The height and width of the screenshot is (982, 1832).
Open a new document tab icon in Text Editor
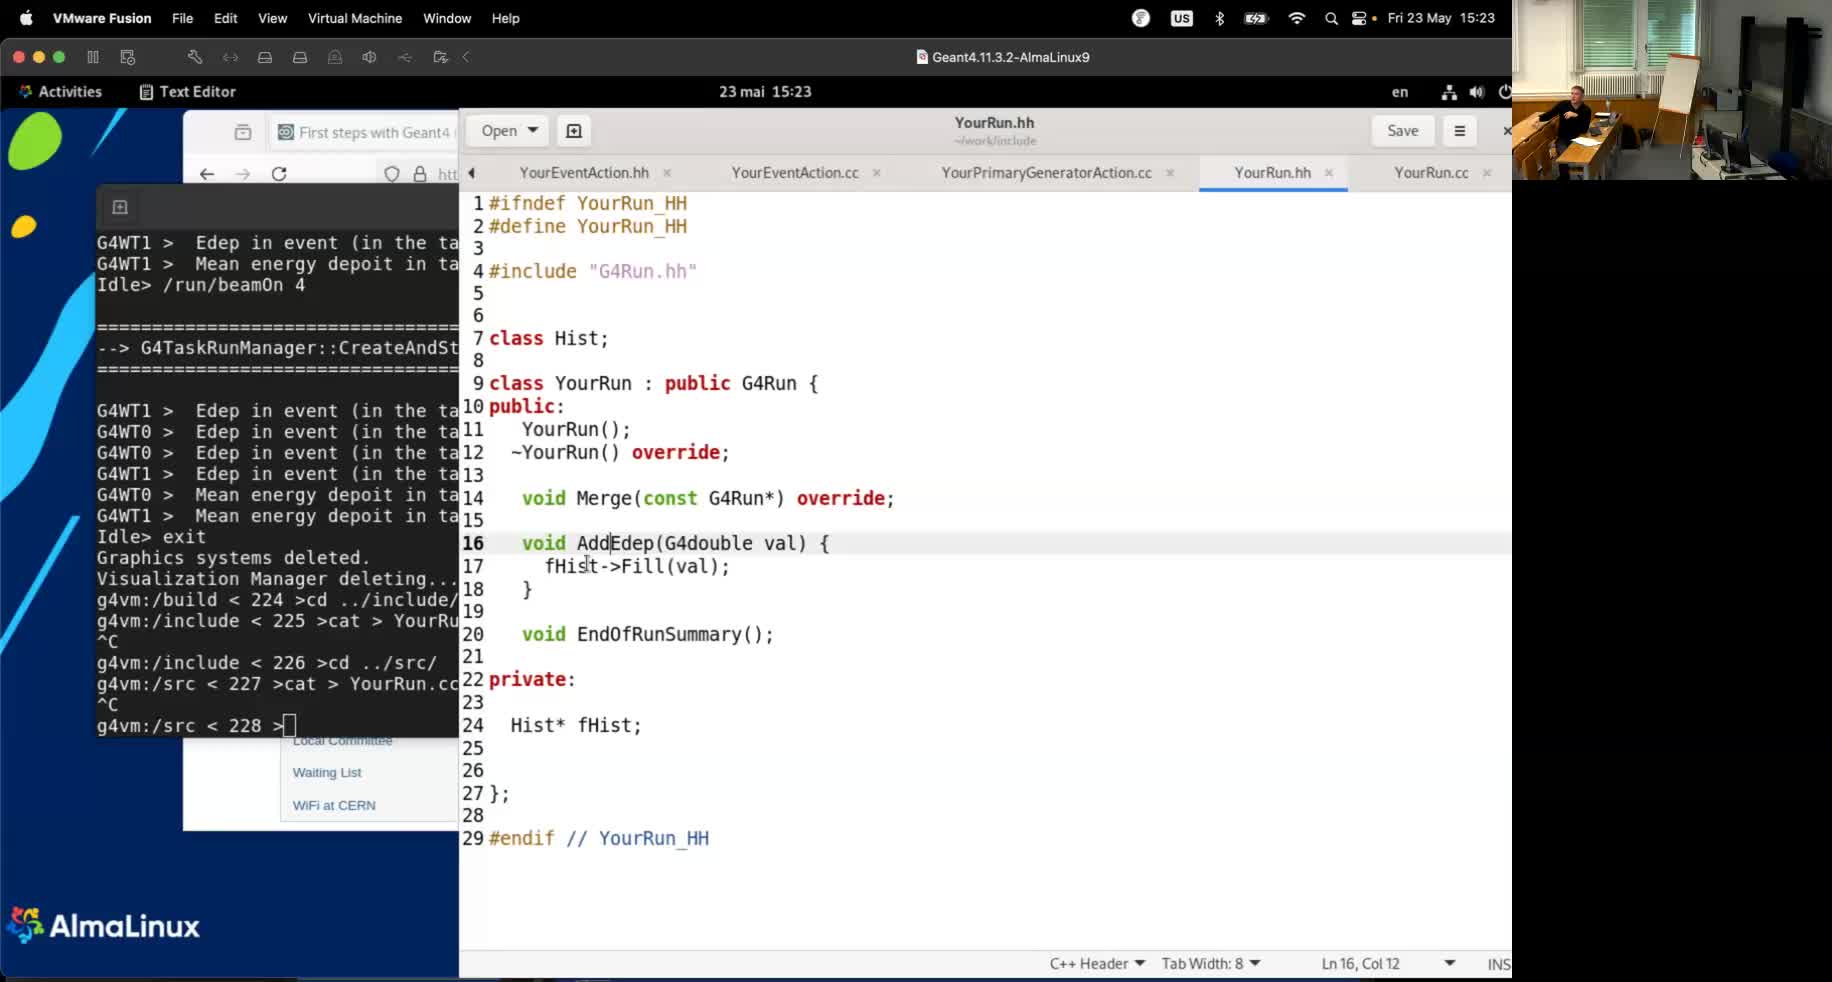573,130
